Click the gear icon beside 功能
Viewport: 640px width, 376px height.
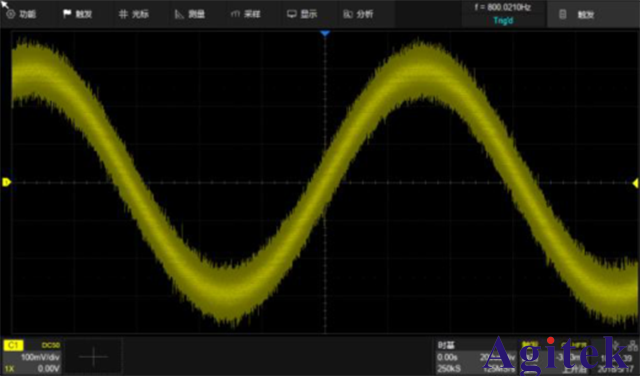pyautogui.click(x=11, y=14)
